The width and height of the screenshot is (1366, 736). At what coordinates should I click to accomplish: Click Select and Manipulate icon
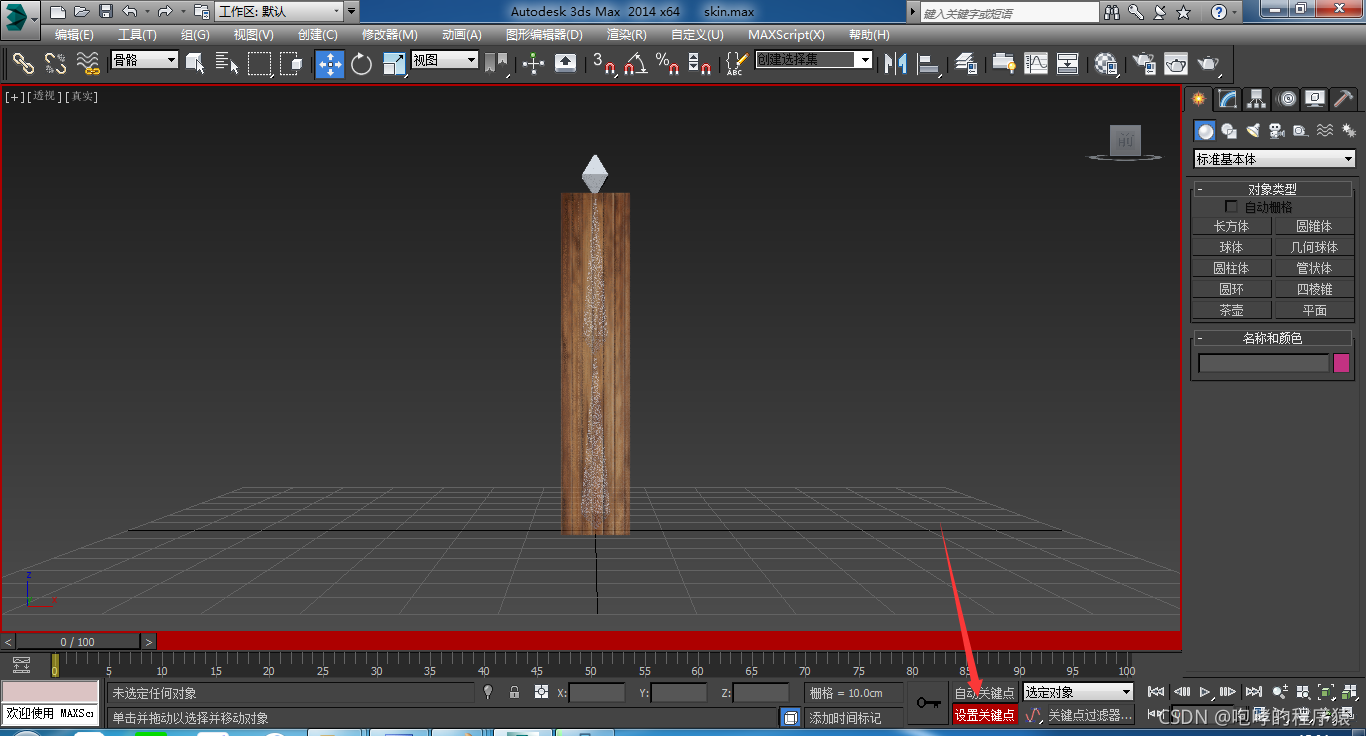click(534, 64)
